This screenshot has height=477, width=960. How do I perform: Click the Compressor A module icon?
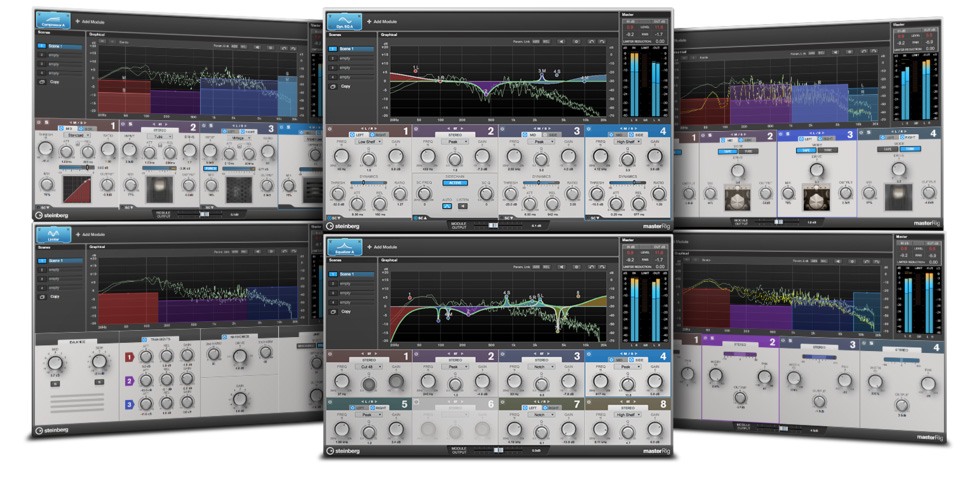click(53, 21)
